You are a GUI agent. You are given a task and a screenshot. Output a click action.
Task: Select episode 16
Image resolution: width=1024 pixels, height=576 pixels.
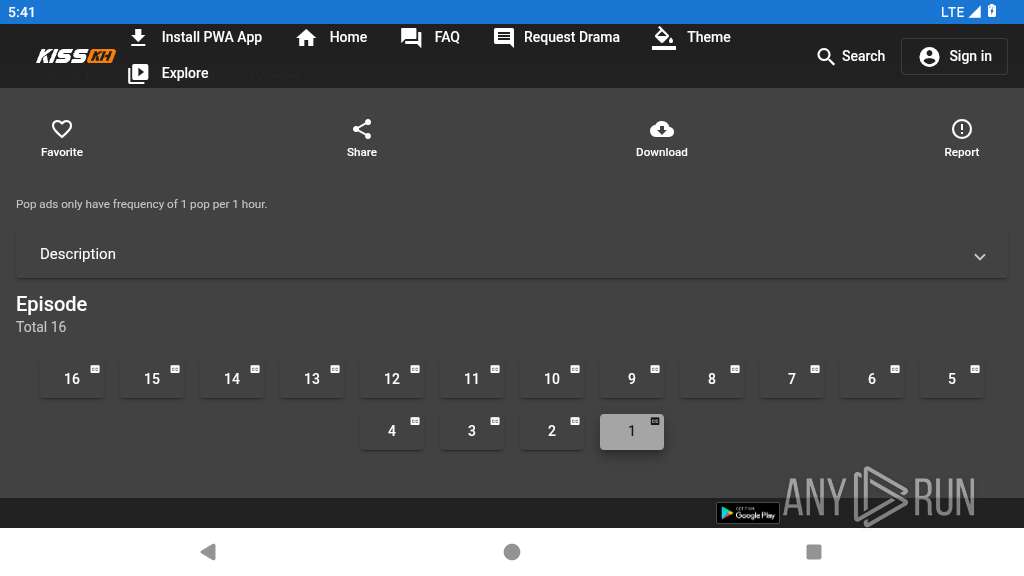click(x=72, y=379)
